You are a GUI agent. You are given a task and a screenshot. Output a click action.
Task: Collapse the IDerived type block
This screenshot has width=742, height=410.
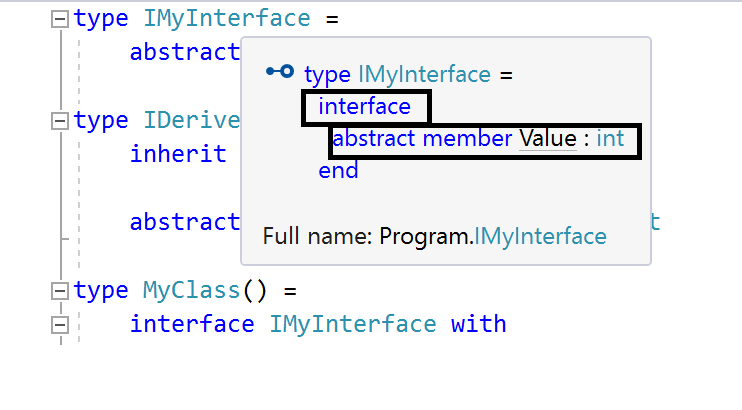click(60, 121)
